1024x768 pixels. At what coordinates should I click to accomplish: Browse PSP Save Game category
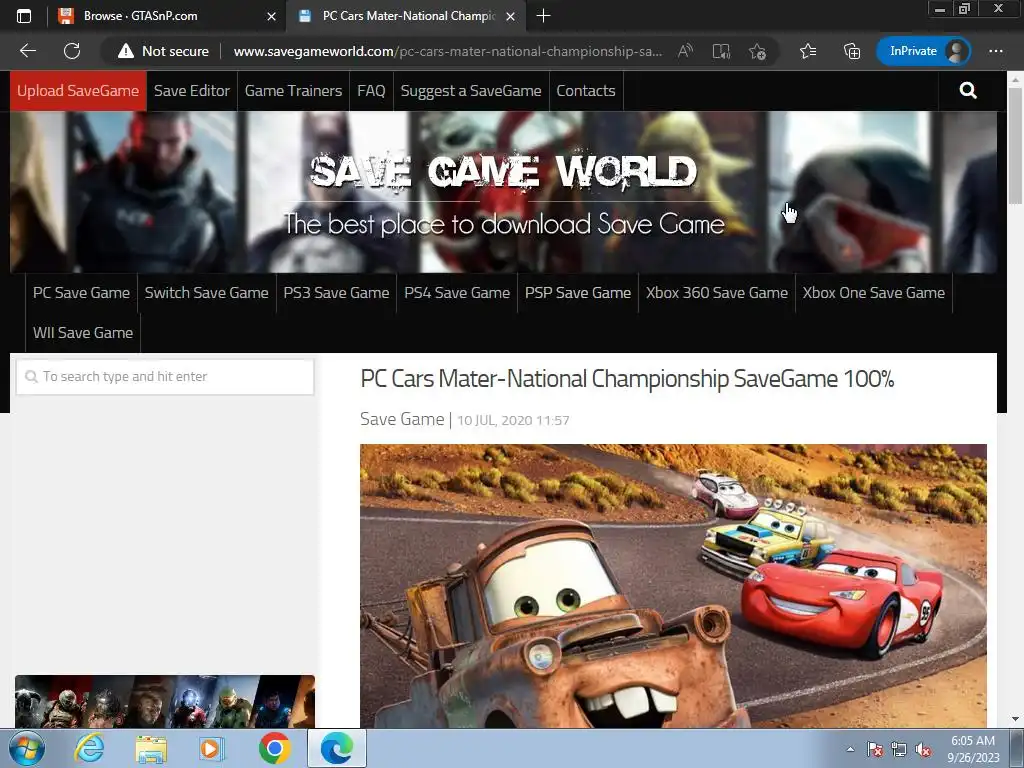pyautogui.click(x=578, y=293)
